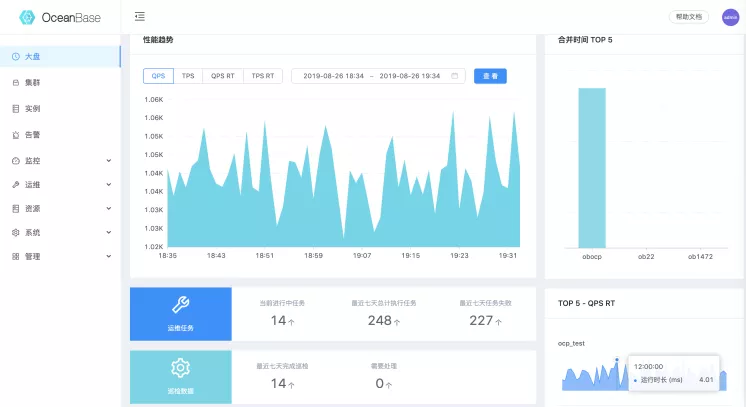
Task: Open 集群 from the sidebar
Action: click(x=60, y=82)
